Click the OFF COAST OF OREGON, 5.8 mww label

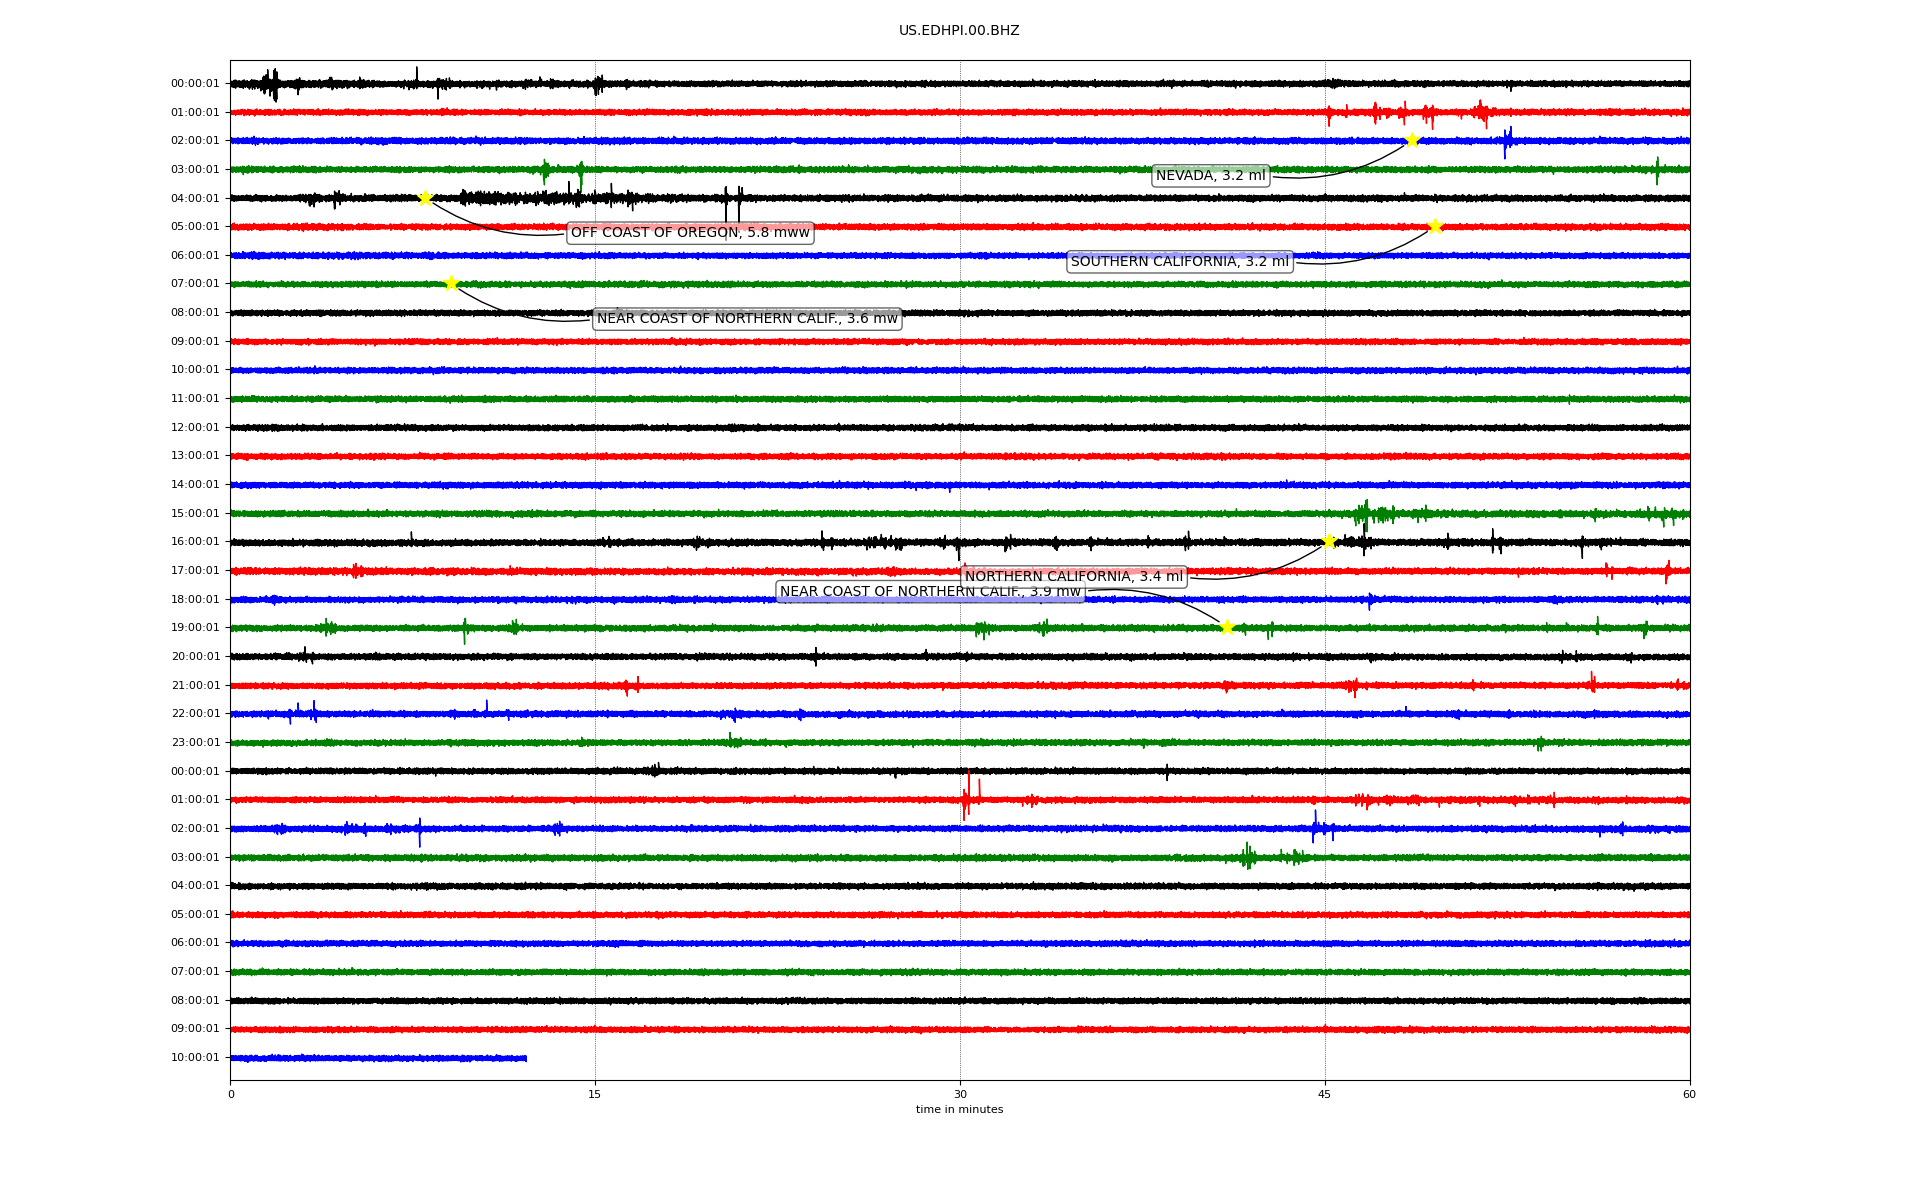point(690,233)
